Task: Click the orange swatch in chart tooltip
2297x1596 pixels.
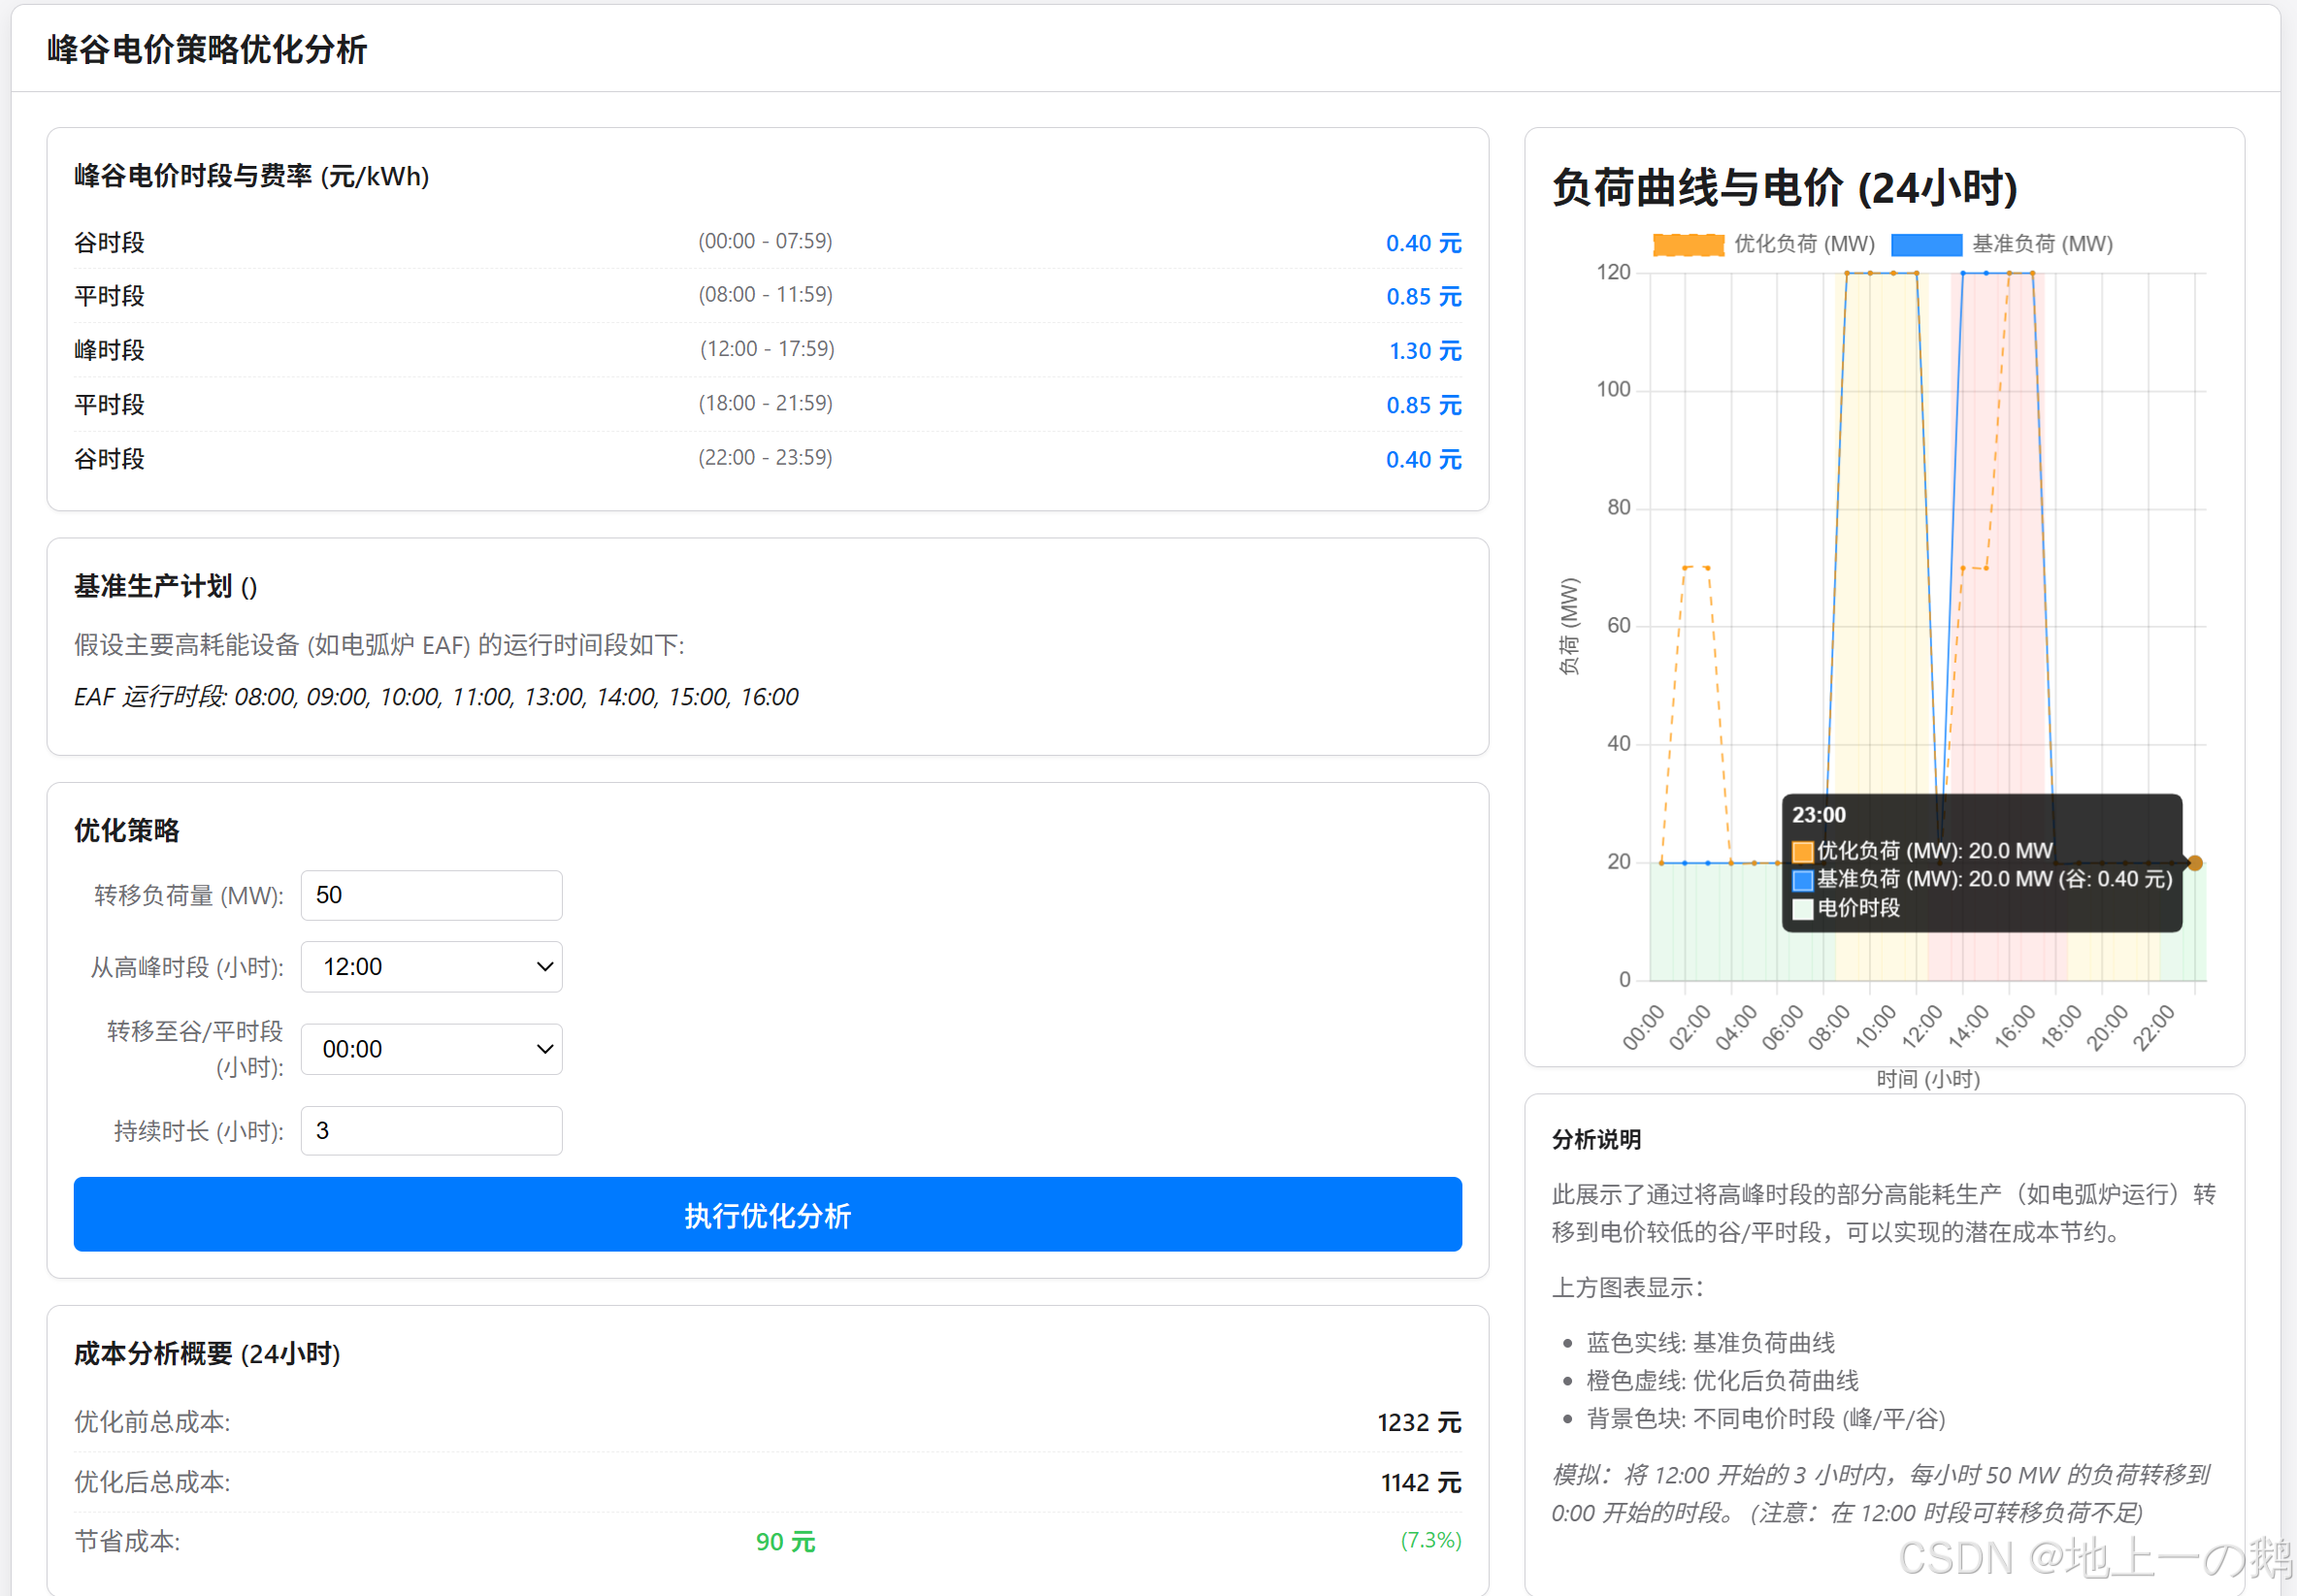Action: (1802, 852)
